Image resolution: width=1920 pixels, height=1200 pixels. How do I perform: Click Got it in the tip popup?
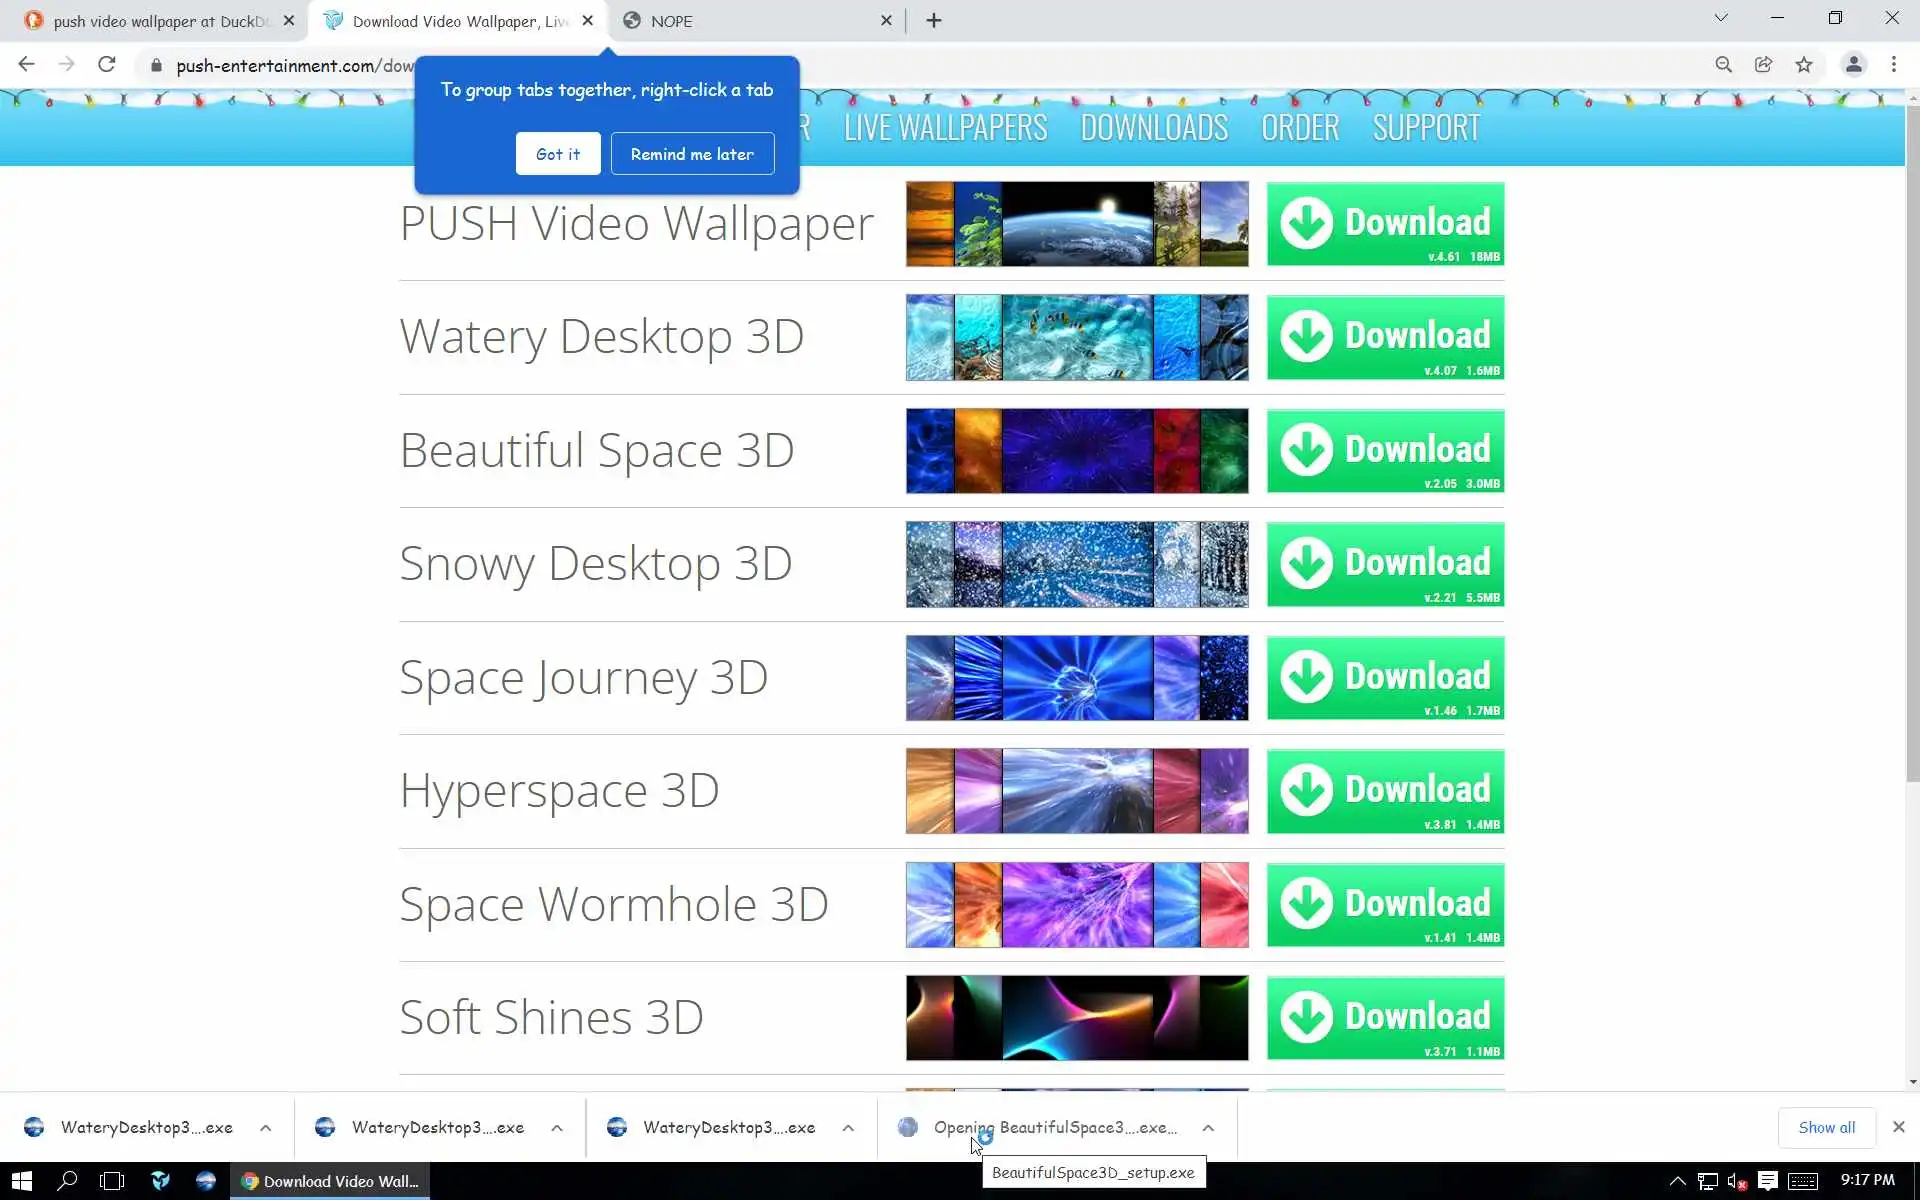557,154
